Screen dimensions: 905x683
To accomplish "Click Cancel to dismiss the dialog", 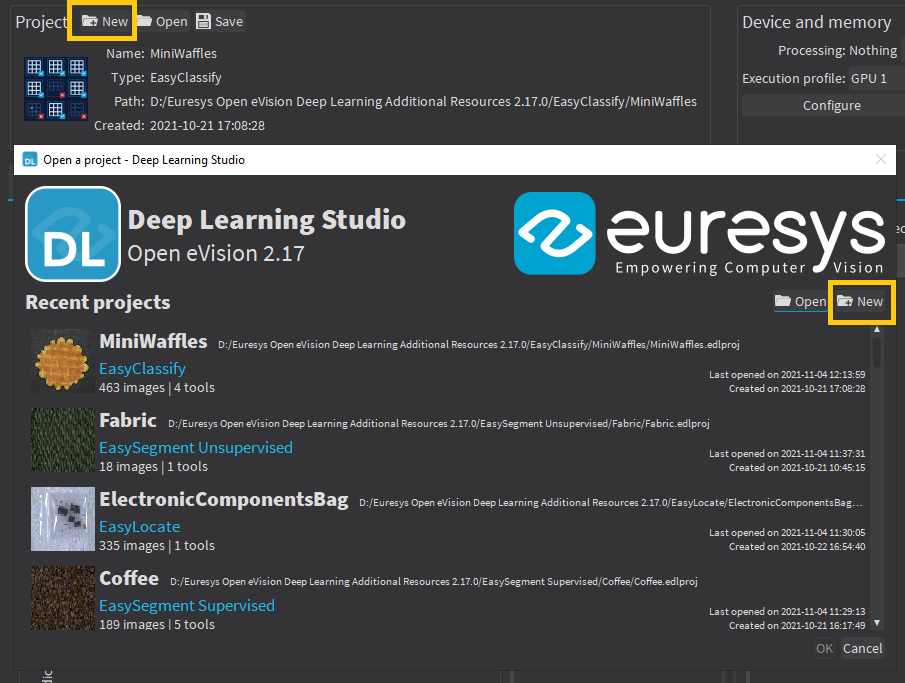I will (x=862, y=648).
